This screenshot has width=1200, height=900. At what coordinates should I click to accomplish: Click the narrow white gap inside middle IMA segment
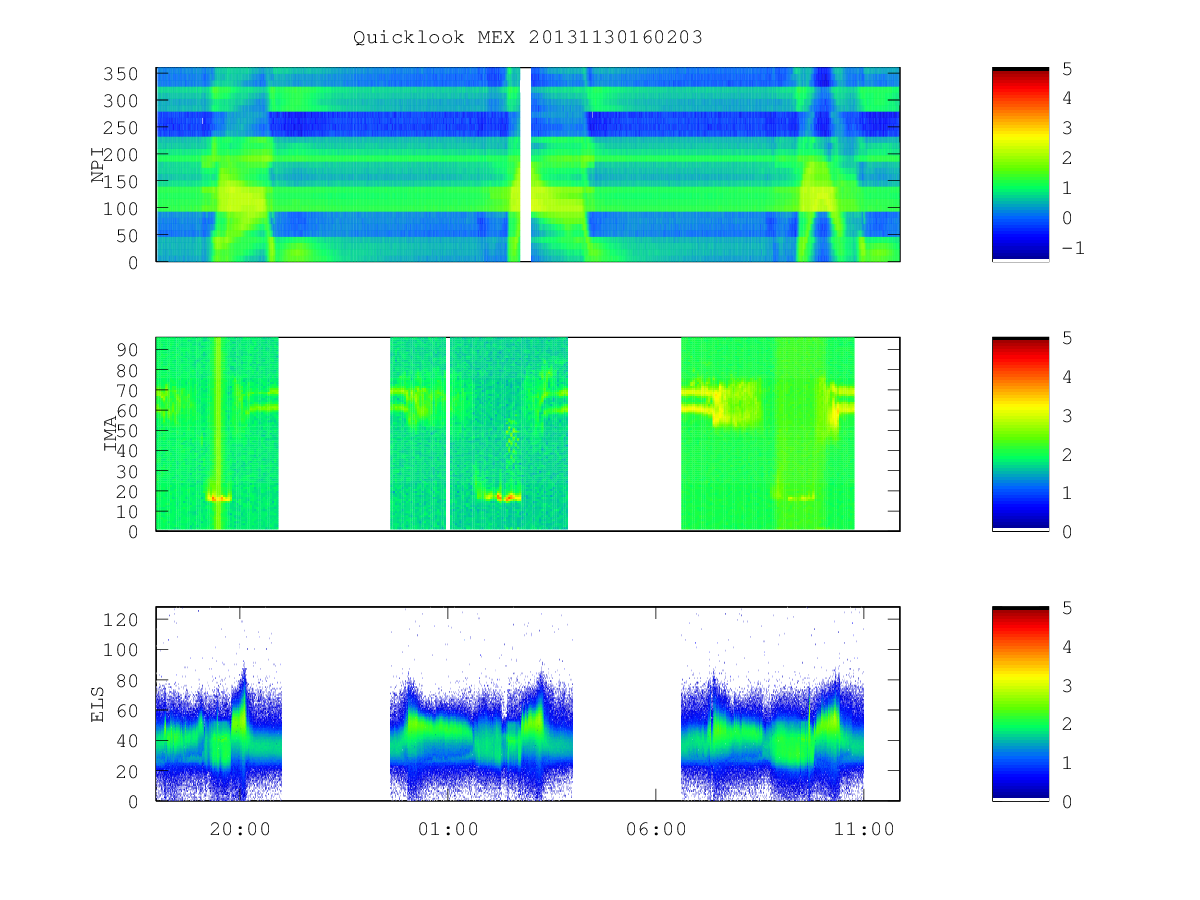click(448, 434)
